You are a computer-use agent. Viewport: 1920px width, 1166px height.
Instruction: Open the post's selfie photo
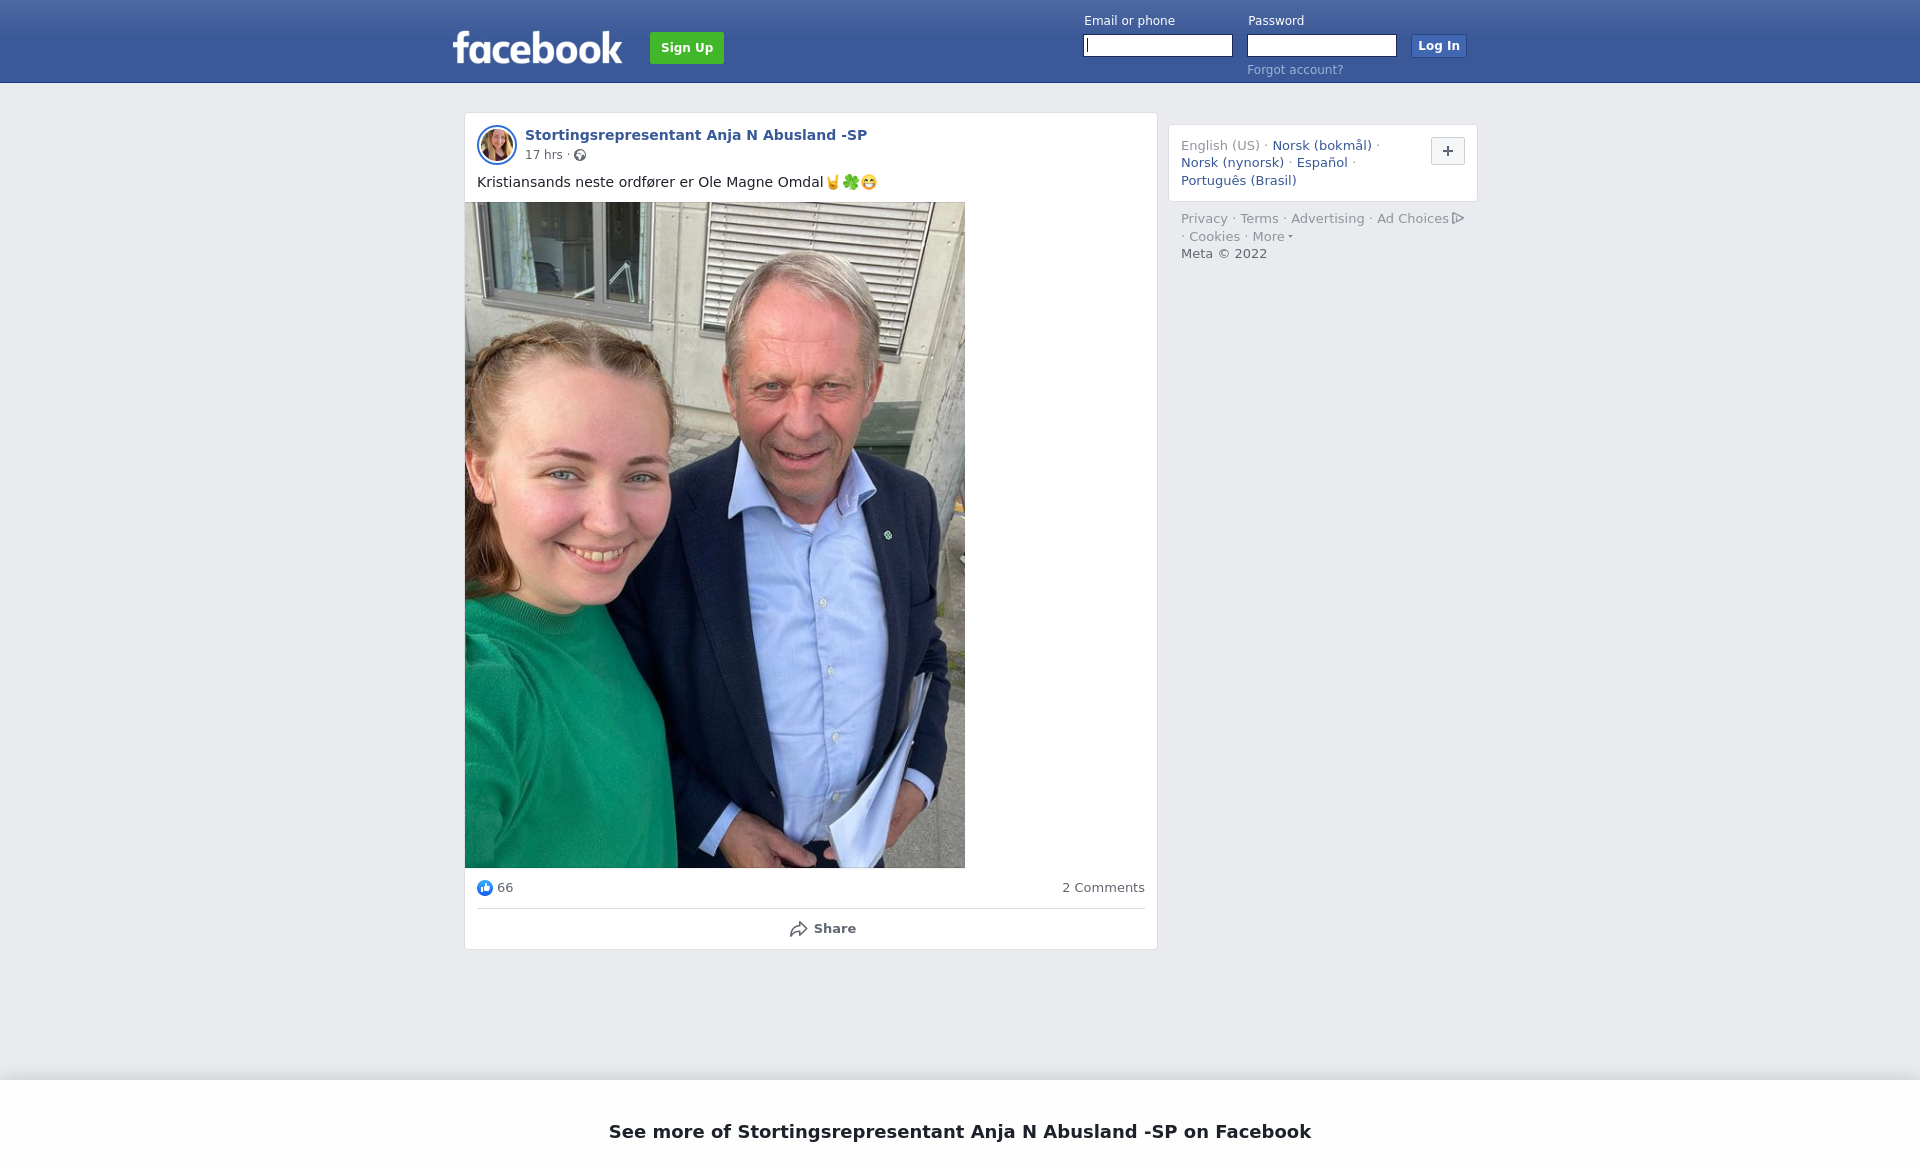click(714, 535)
